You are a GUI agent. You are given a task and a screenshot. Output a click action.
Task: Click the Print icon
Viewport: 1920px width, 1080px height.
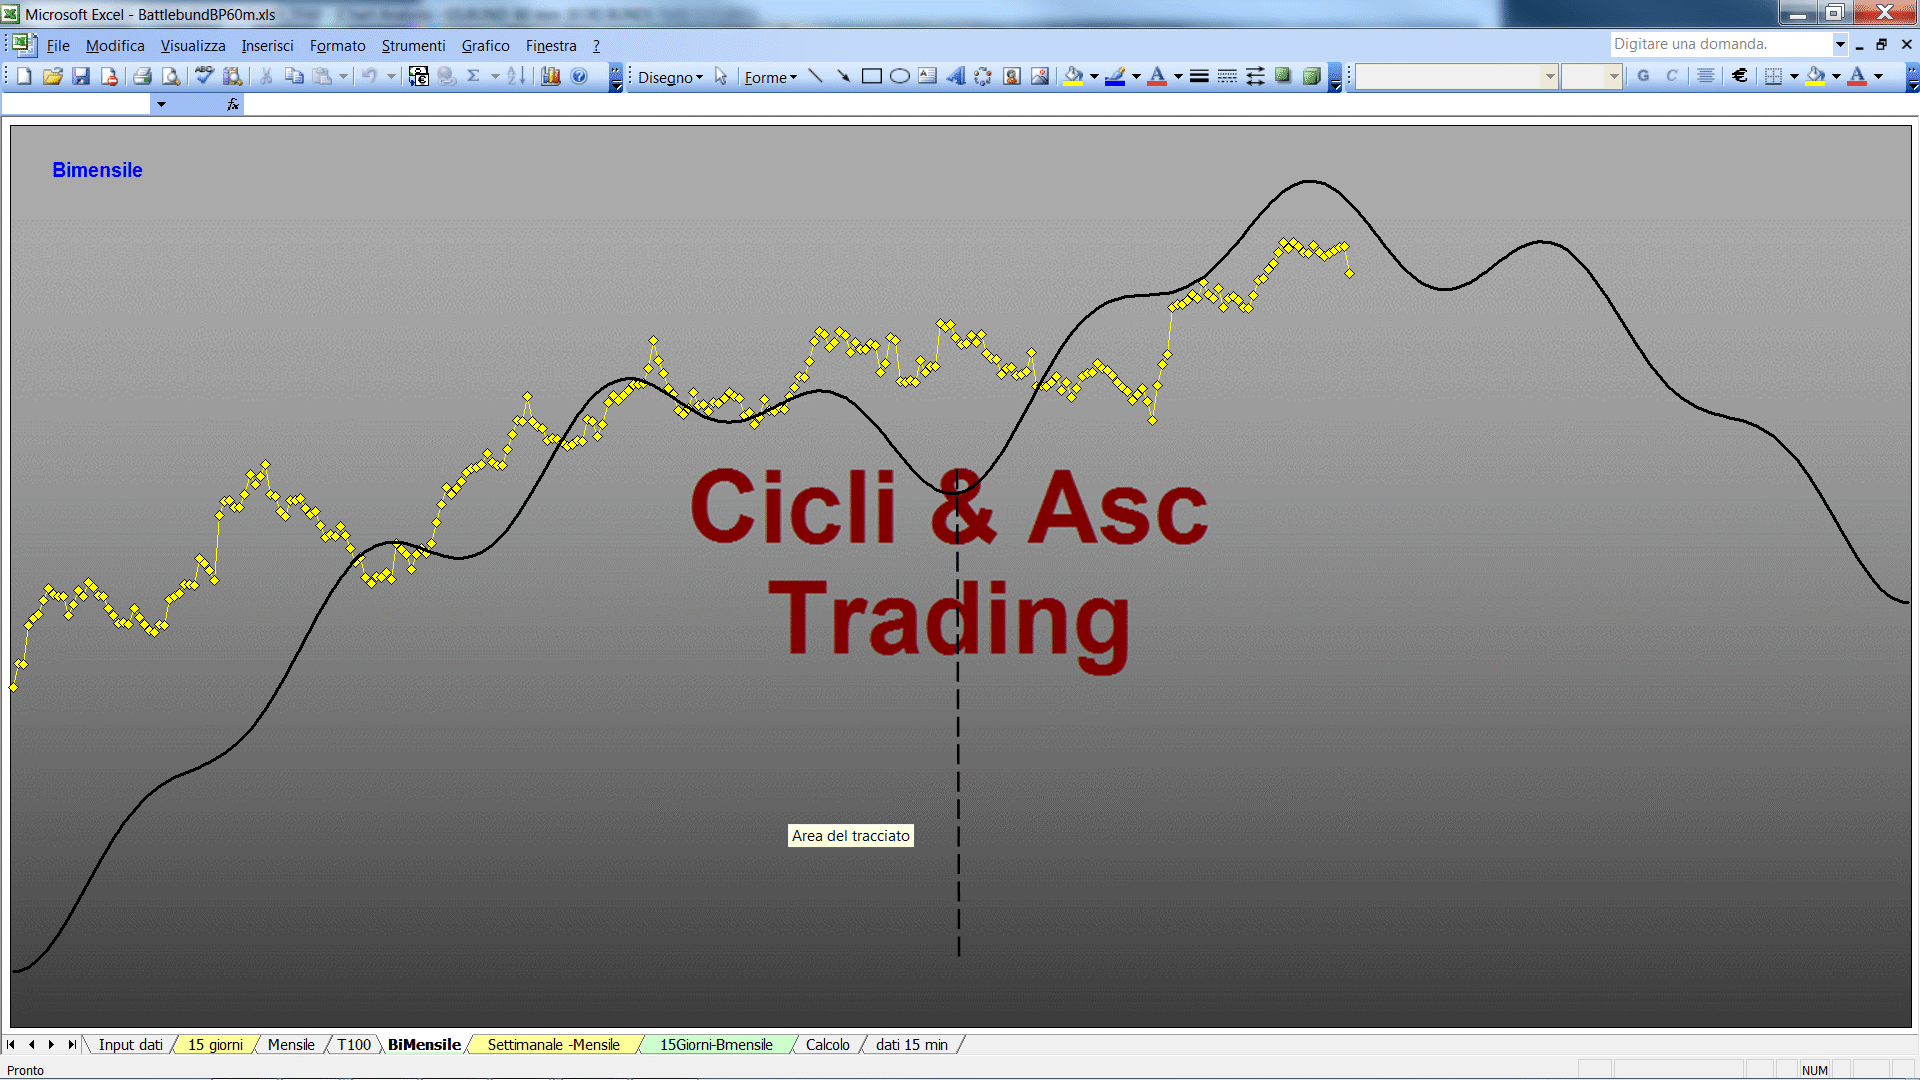[143, 76]
